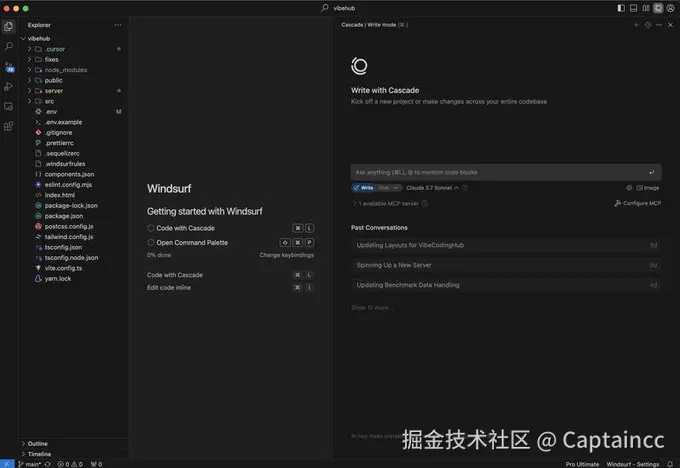Mark the Code with Cascade step as done
The image size is (680, 468).
coord(150,228)
